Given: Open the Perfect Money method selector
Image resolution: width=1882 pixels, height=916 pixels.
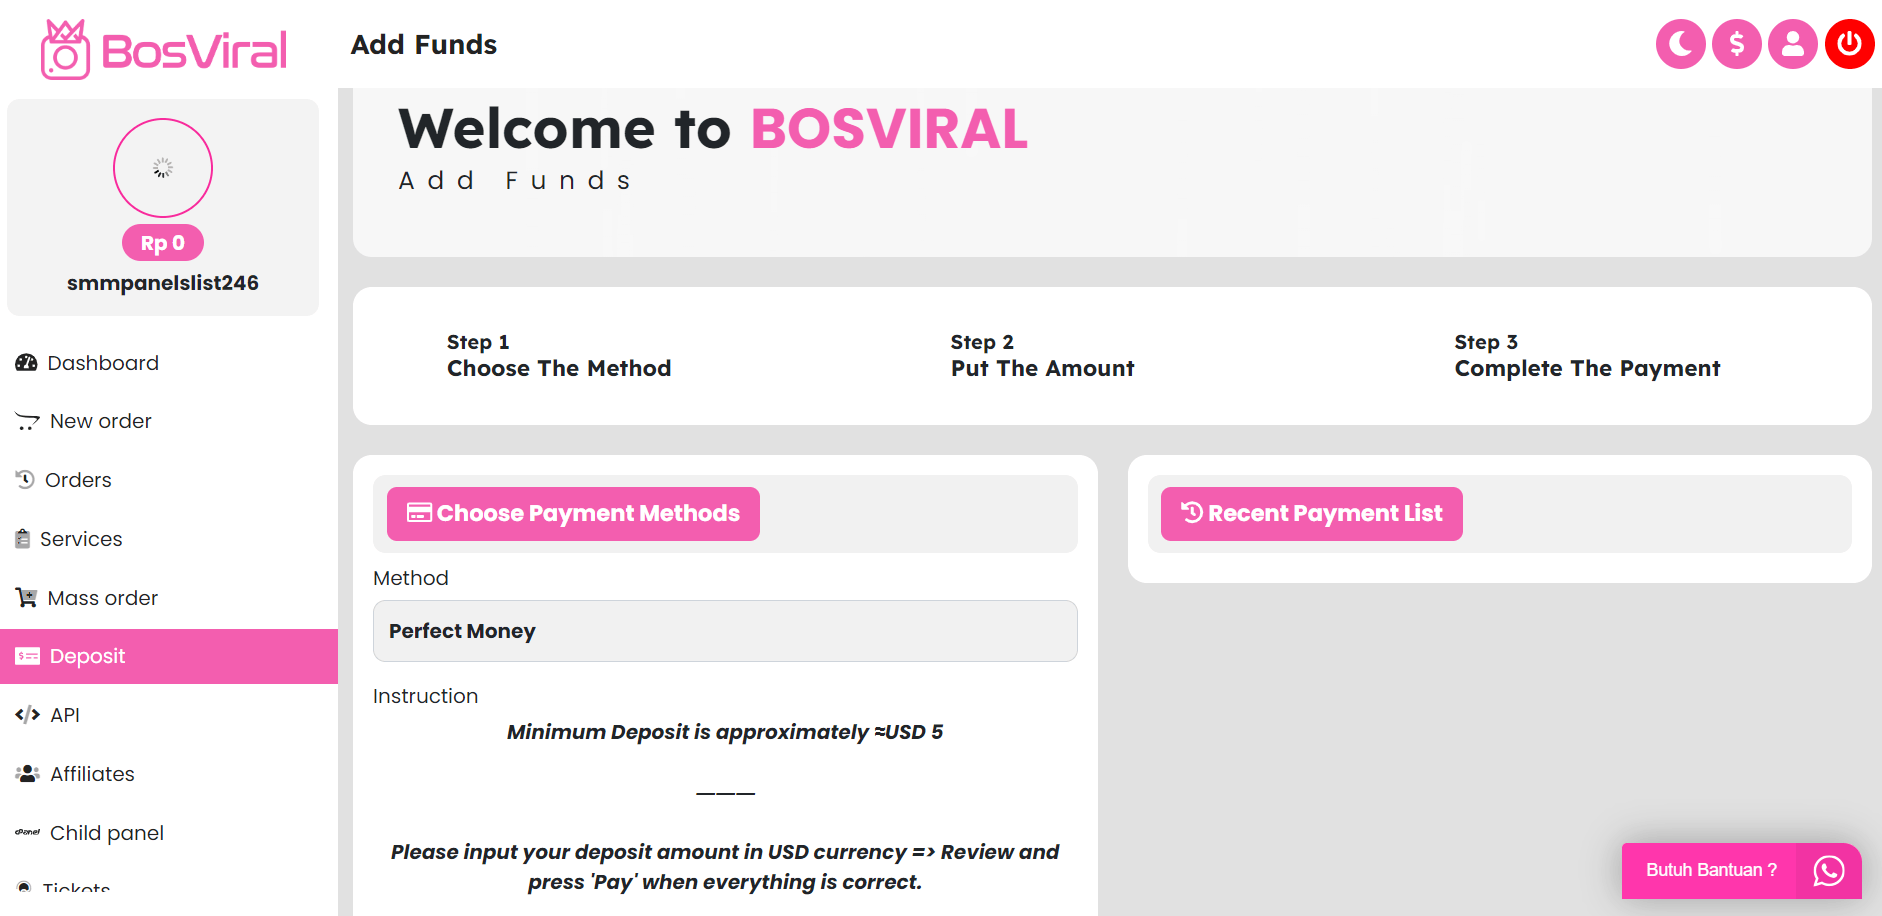Looking at the screenshot, I should point(724,631).
